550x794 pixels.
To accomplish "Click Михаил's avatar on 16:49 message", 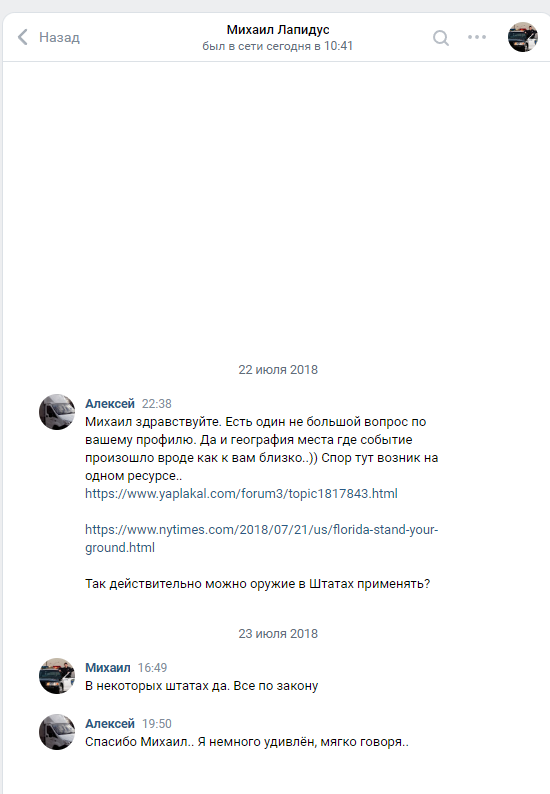I will pos(57,676).
